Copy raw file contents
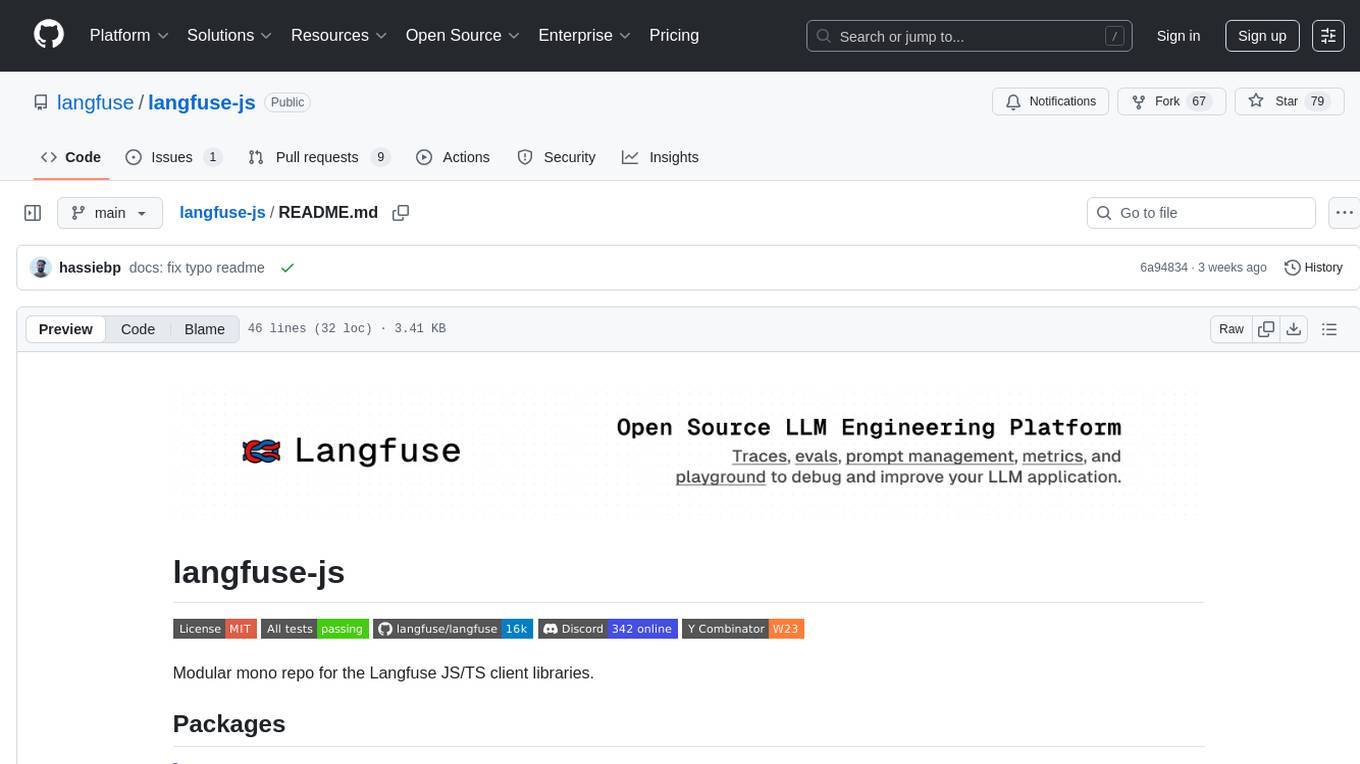Viewport: 1360px width, 764px height. click(x=1266, y=329)
